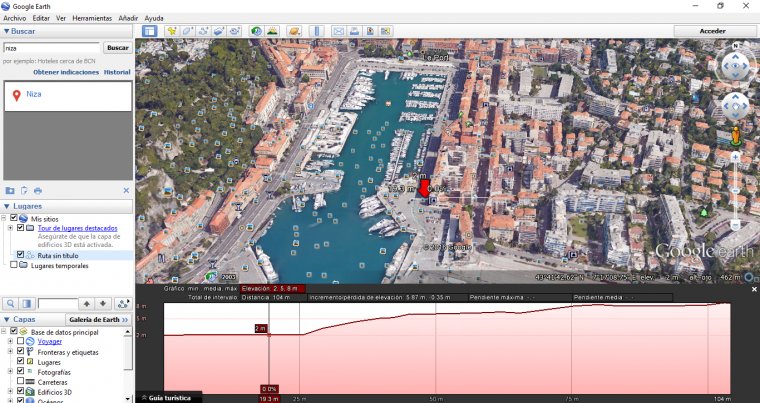The height and width of the screenshot is (403, 760).
Task: Open Galería de Earth button
Action: pyautogui.click(x=99, y=320)
